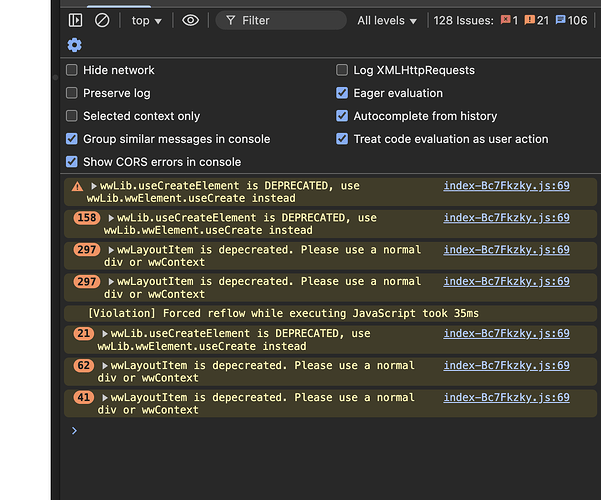601x500 pixels.
Task: Disable Eager evaluation checkbox
Action: point(343,93)
